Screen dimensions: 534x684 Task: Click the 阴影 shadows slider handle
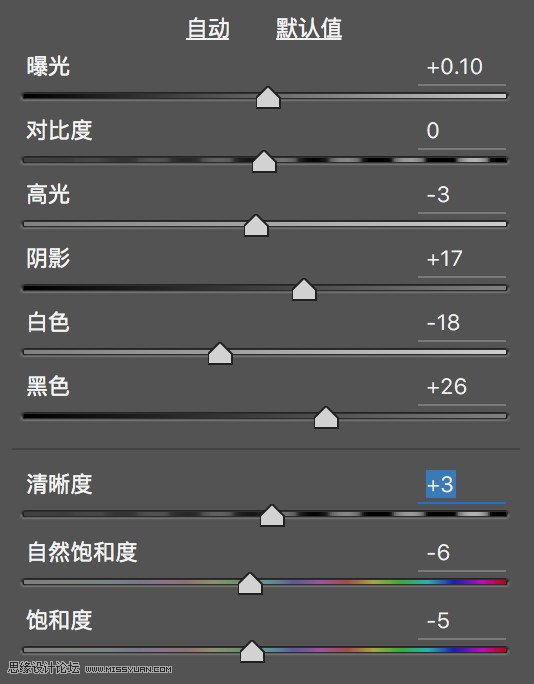point(304,290)
